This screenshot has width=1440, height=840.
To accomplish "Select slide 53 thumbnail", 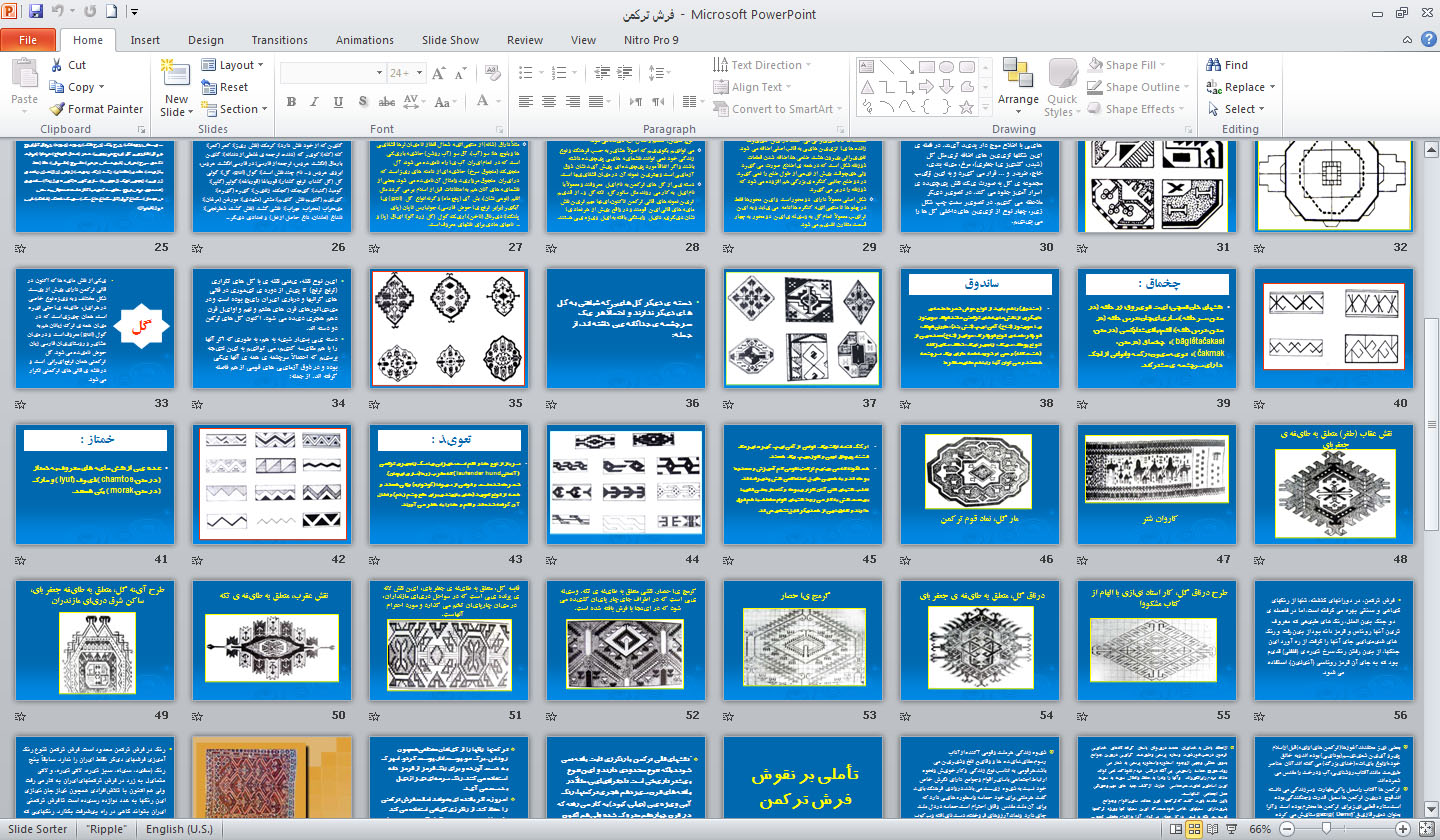I will (x=801, y=639).
